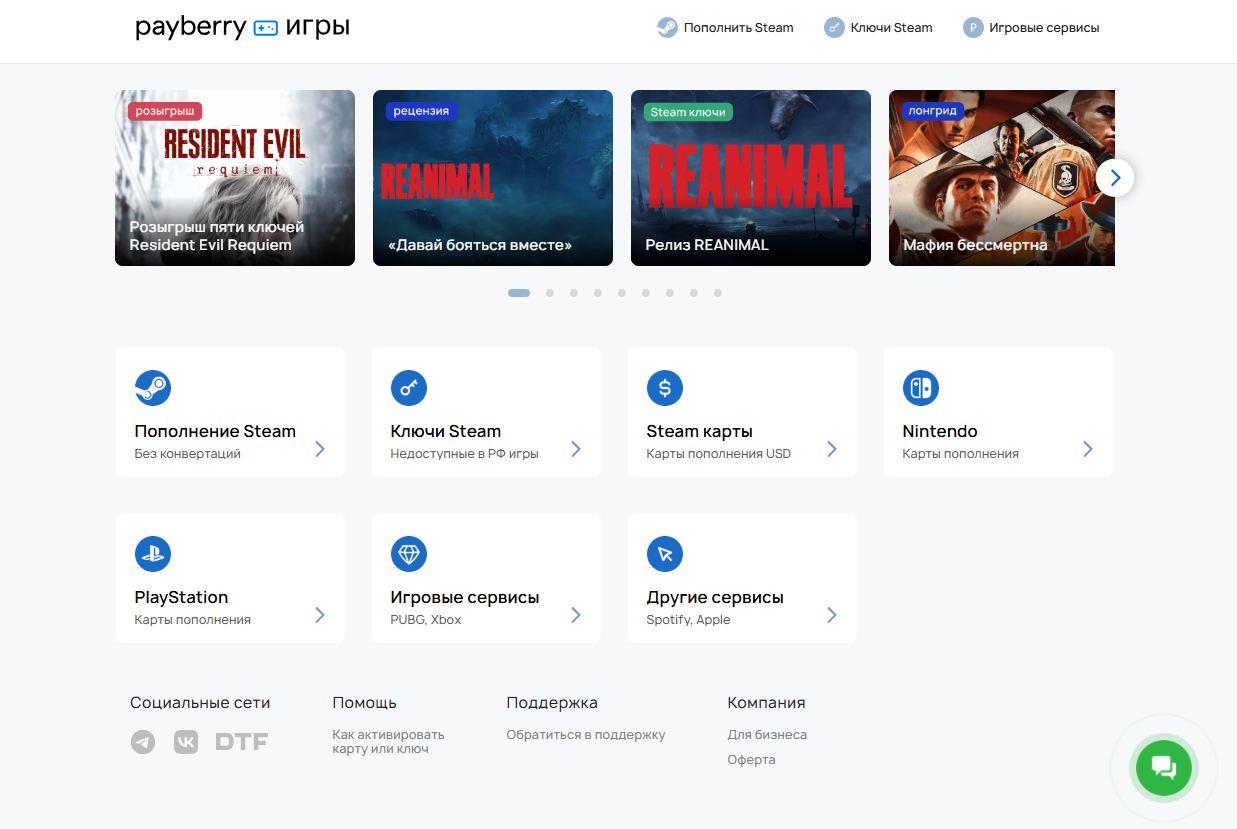This screenshot has height=829, width=1237.
Task: Open Ключи Steam in top navigation
Action: (878, 28)
